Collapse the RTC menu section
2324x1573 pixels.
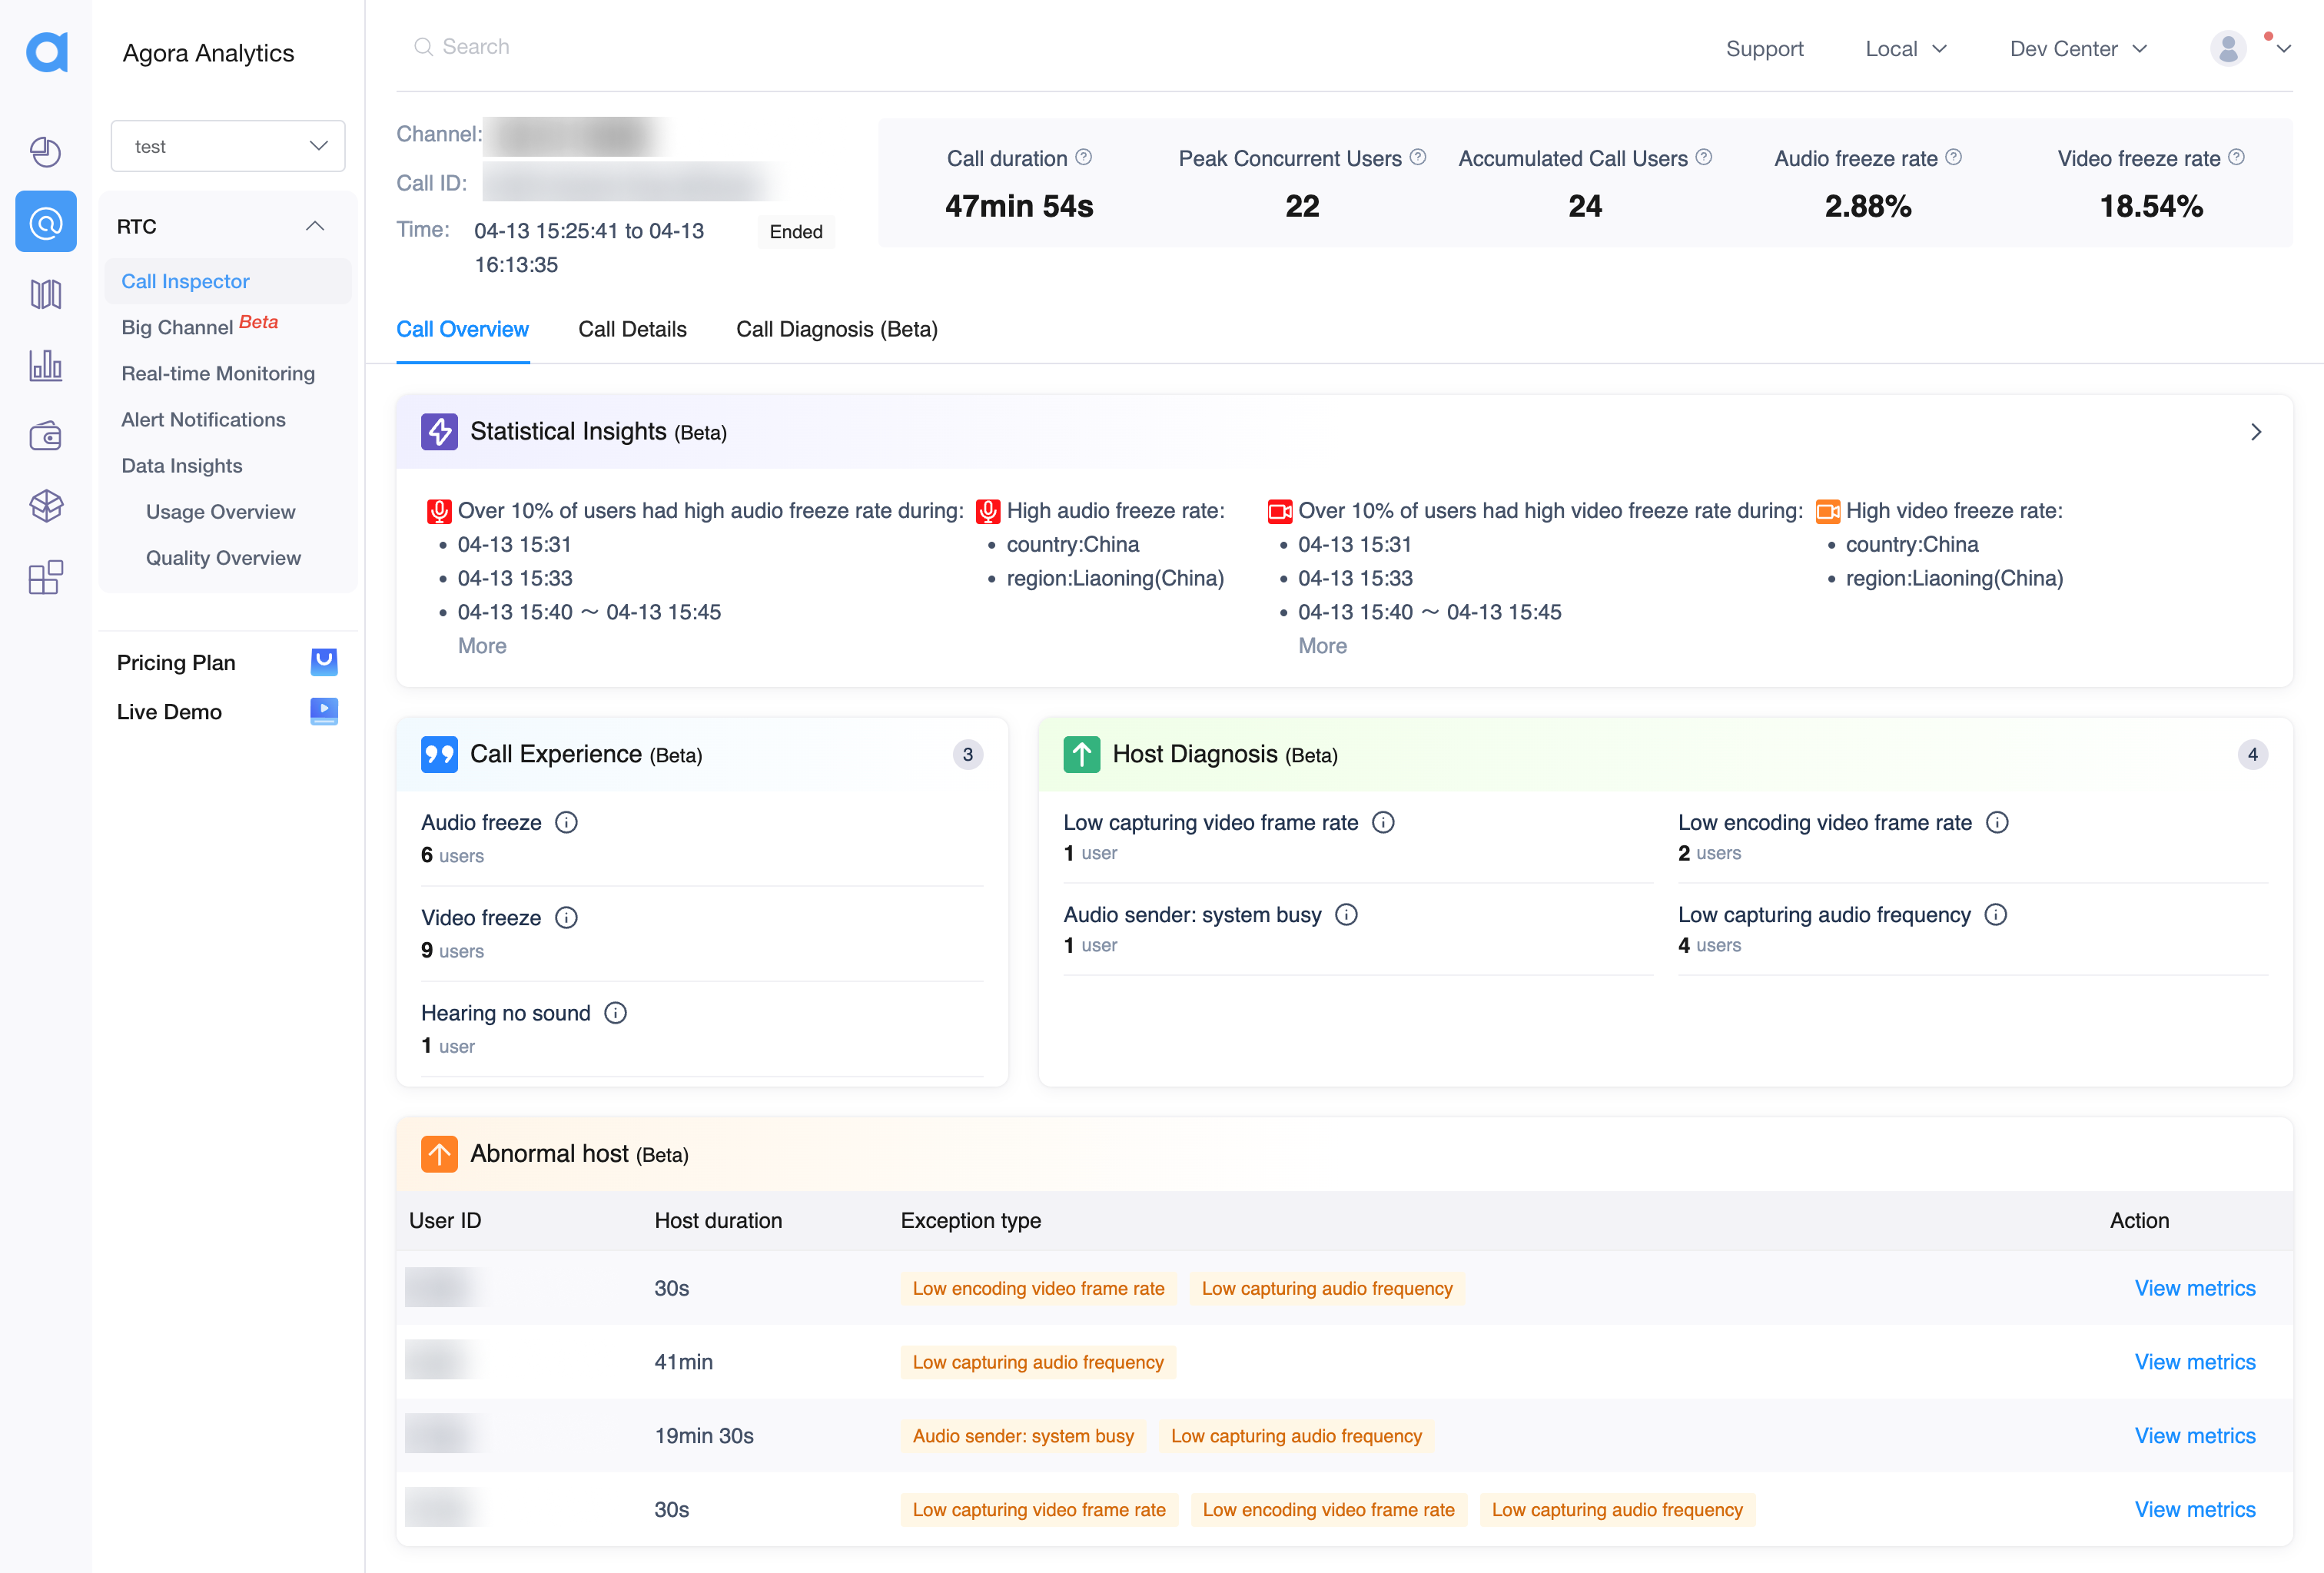315,226
